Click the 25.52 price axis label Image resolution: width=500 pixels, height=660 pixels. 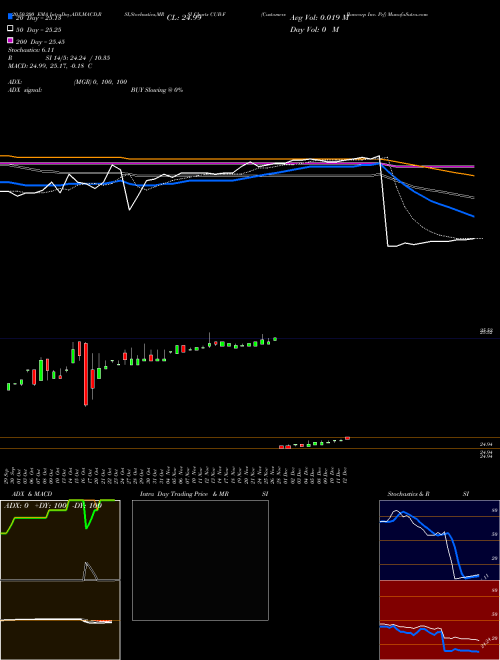[486, 332]
